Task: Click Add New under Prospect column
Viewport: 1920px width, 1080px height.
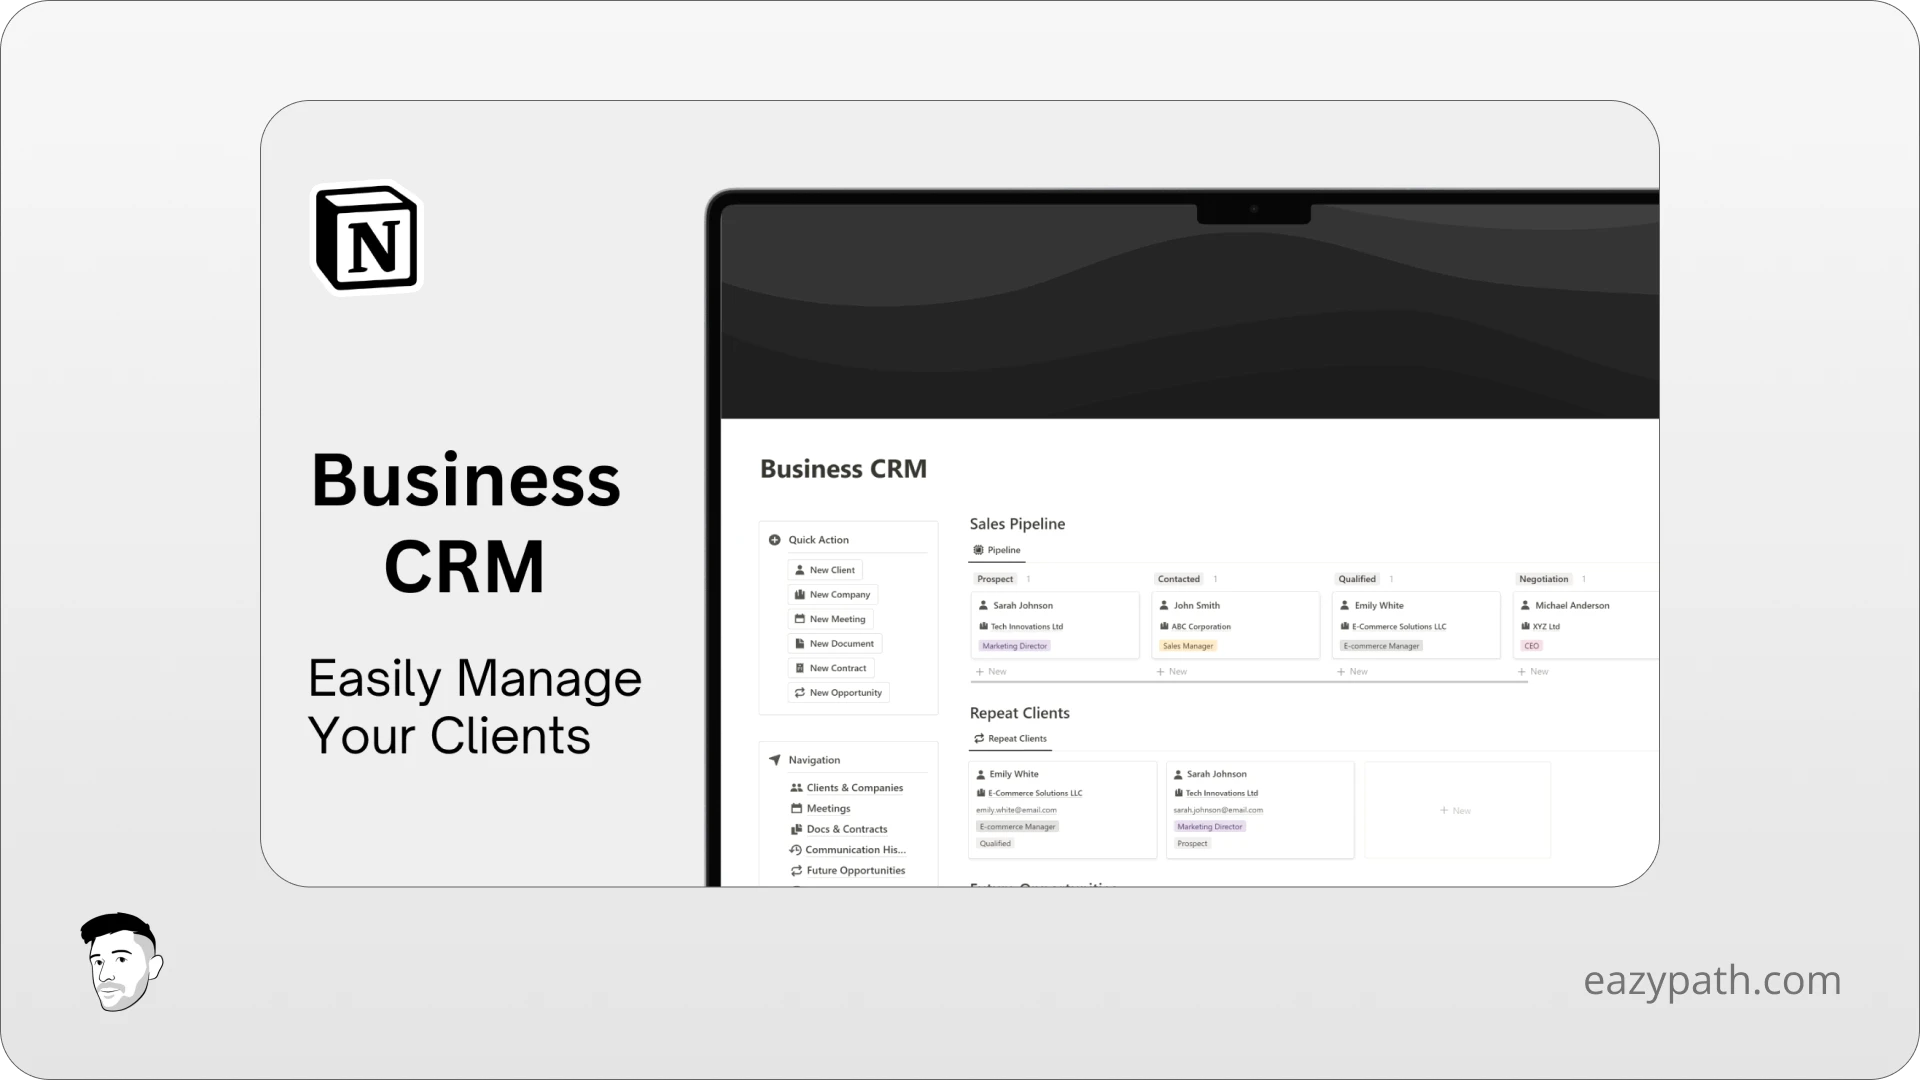Action: pyautogui.click(x=990, y=671)
